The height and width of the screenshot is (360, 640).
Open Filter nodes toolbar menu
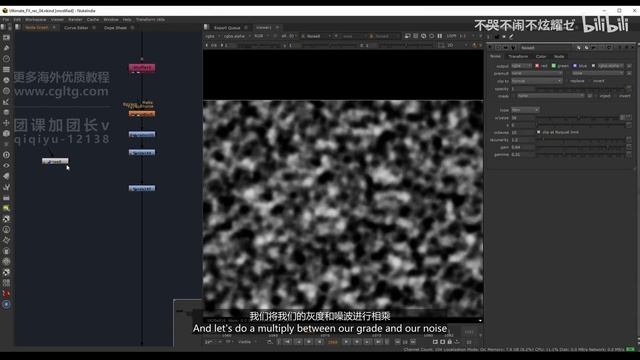click(6, 91)
